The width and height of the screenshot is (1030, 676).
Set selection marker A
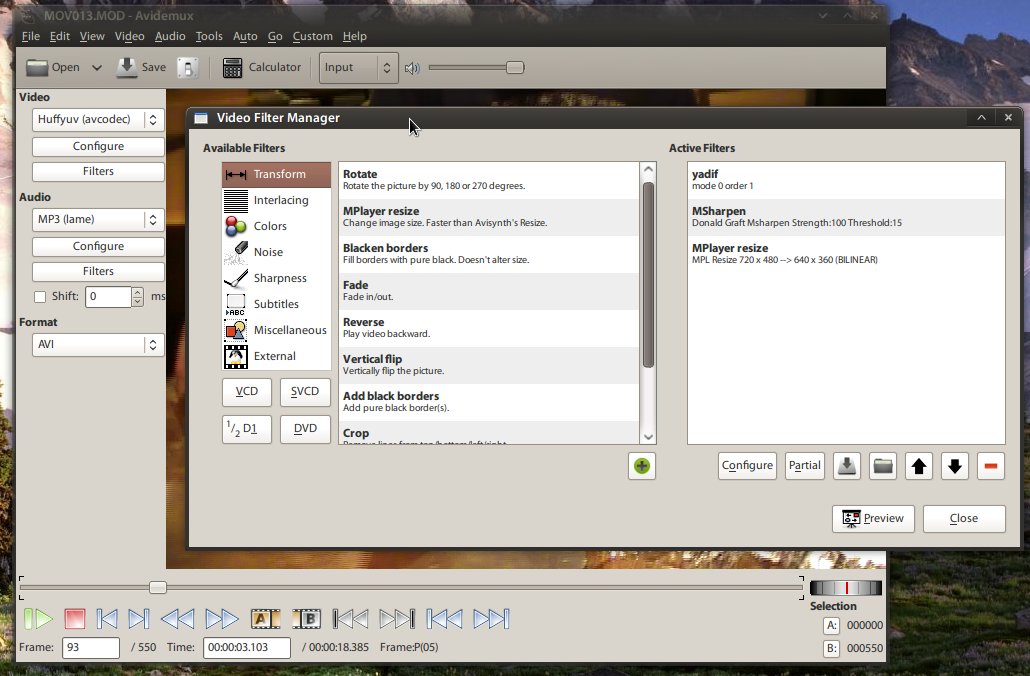[265, 619]
